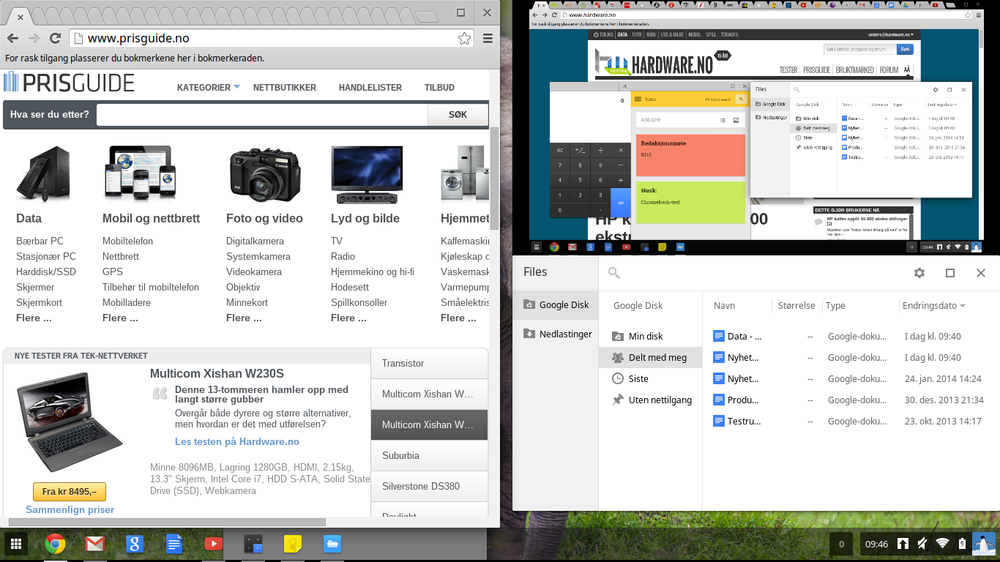
Task: Open the Files app shelf icon
Action: 332,544
